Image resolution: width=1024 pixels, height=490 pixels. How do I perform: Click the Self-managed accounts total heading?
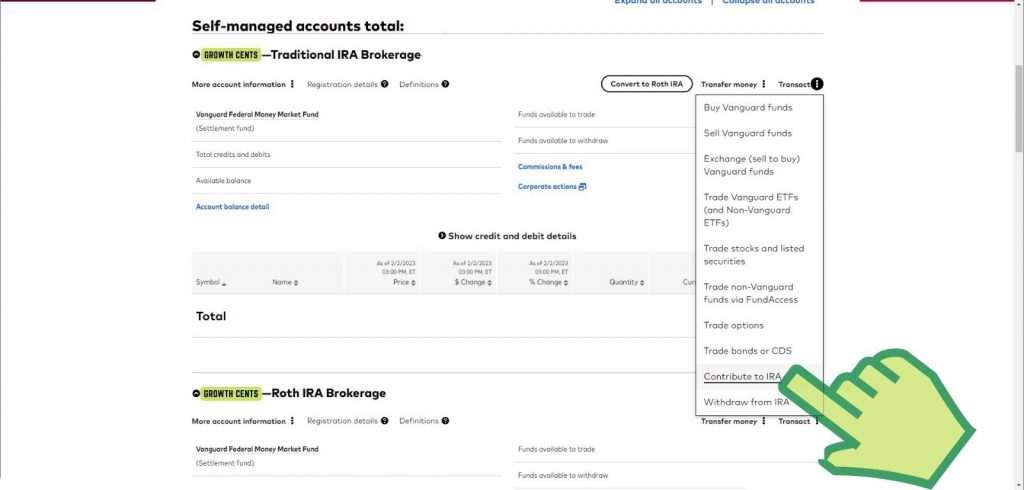pyautogui.click(x=298, y=26)
